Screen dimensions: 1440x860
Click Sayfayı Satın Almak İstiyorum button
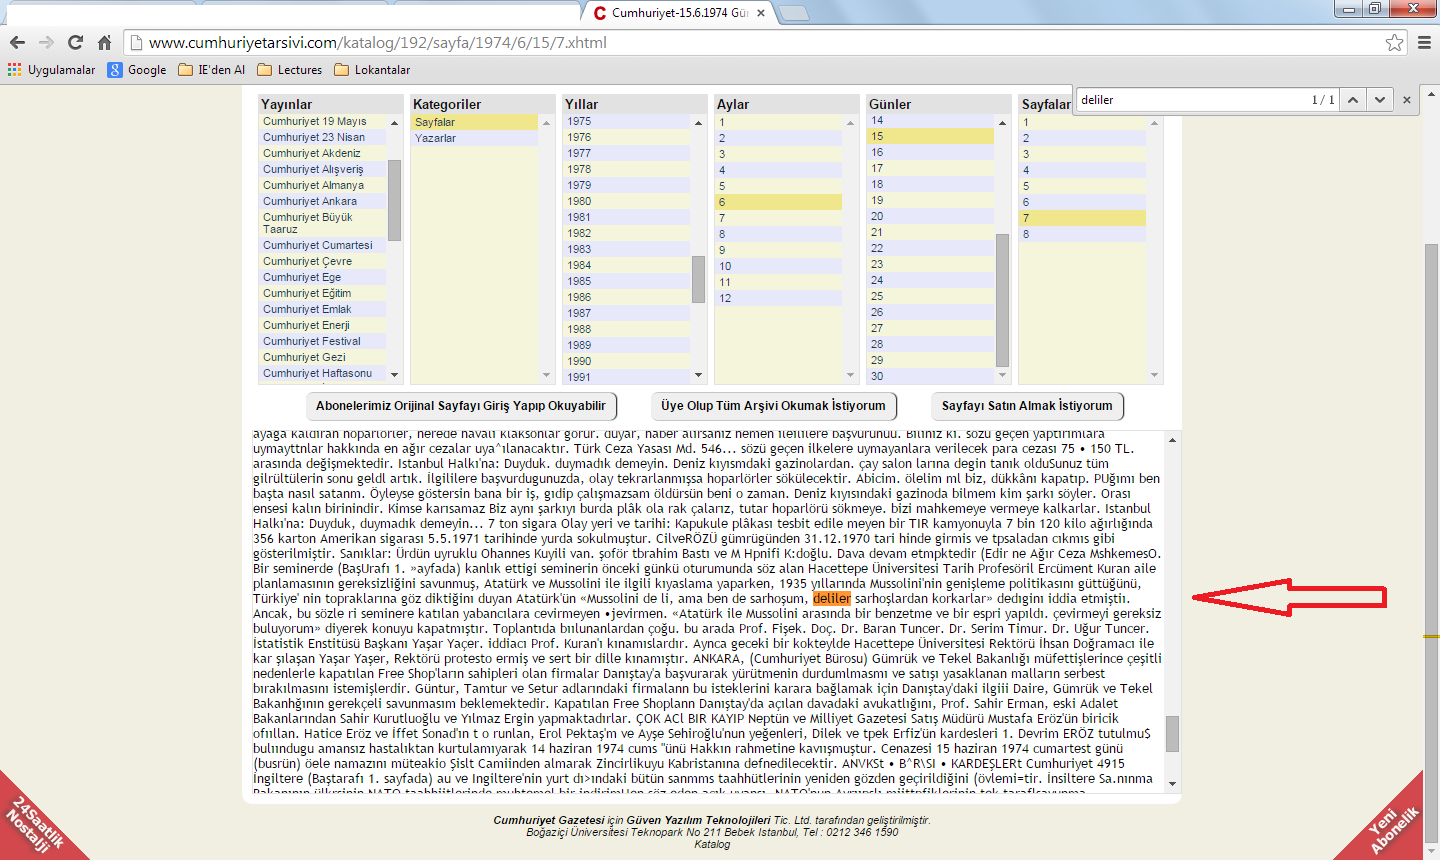[x=1027, y=406]
